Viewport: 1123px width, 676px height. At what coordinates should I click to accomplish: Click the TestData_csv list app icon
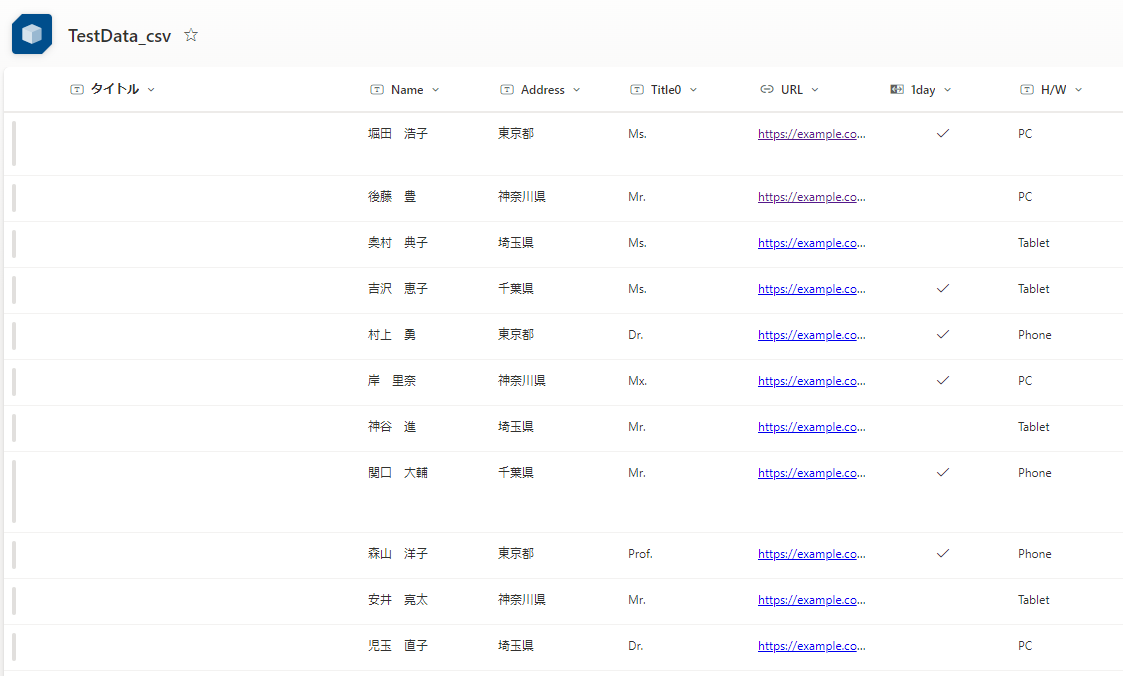pyautogui.click(x=32, y=35)
